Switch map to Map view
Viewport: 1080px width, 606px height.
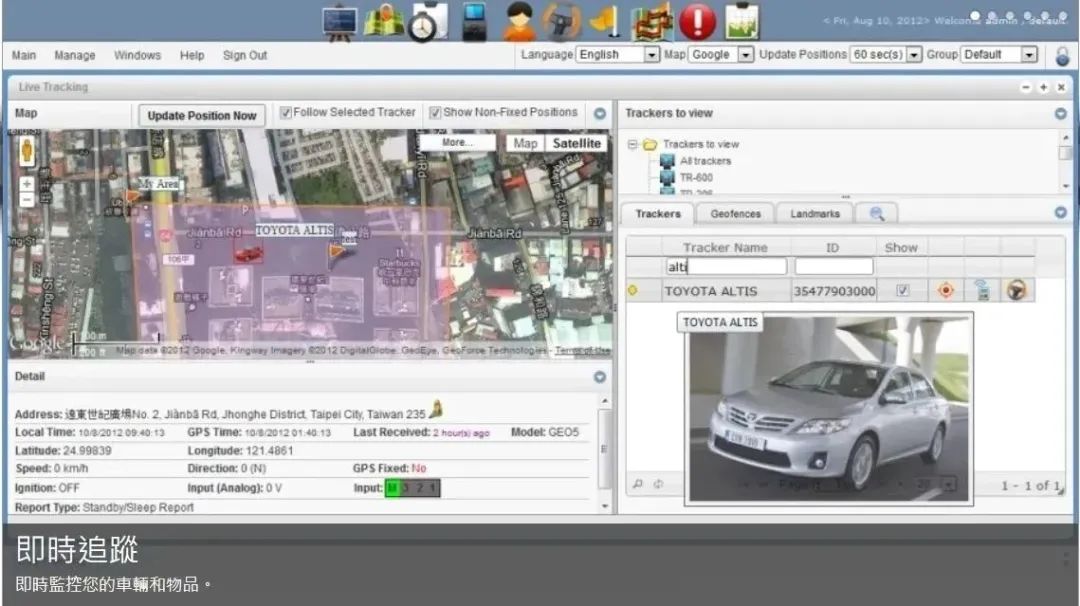pyautogui.click(x=525, y=143)
